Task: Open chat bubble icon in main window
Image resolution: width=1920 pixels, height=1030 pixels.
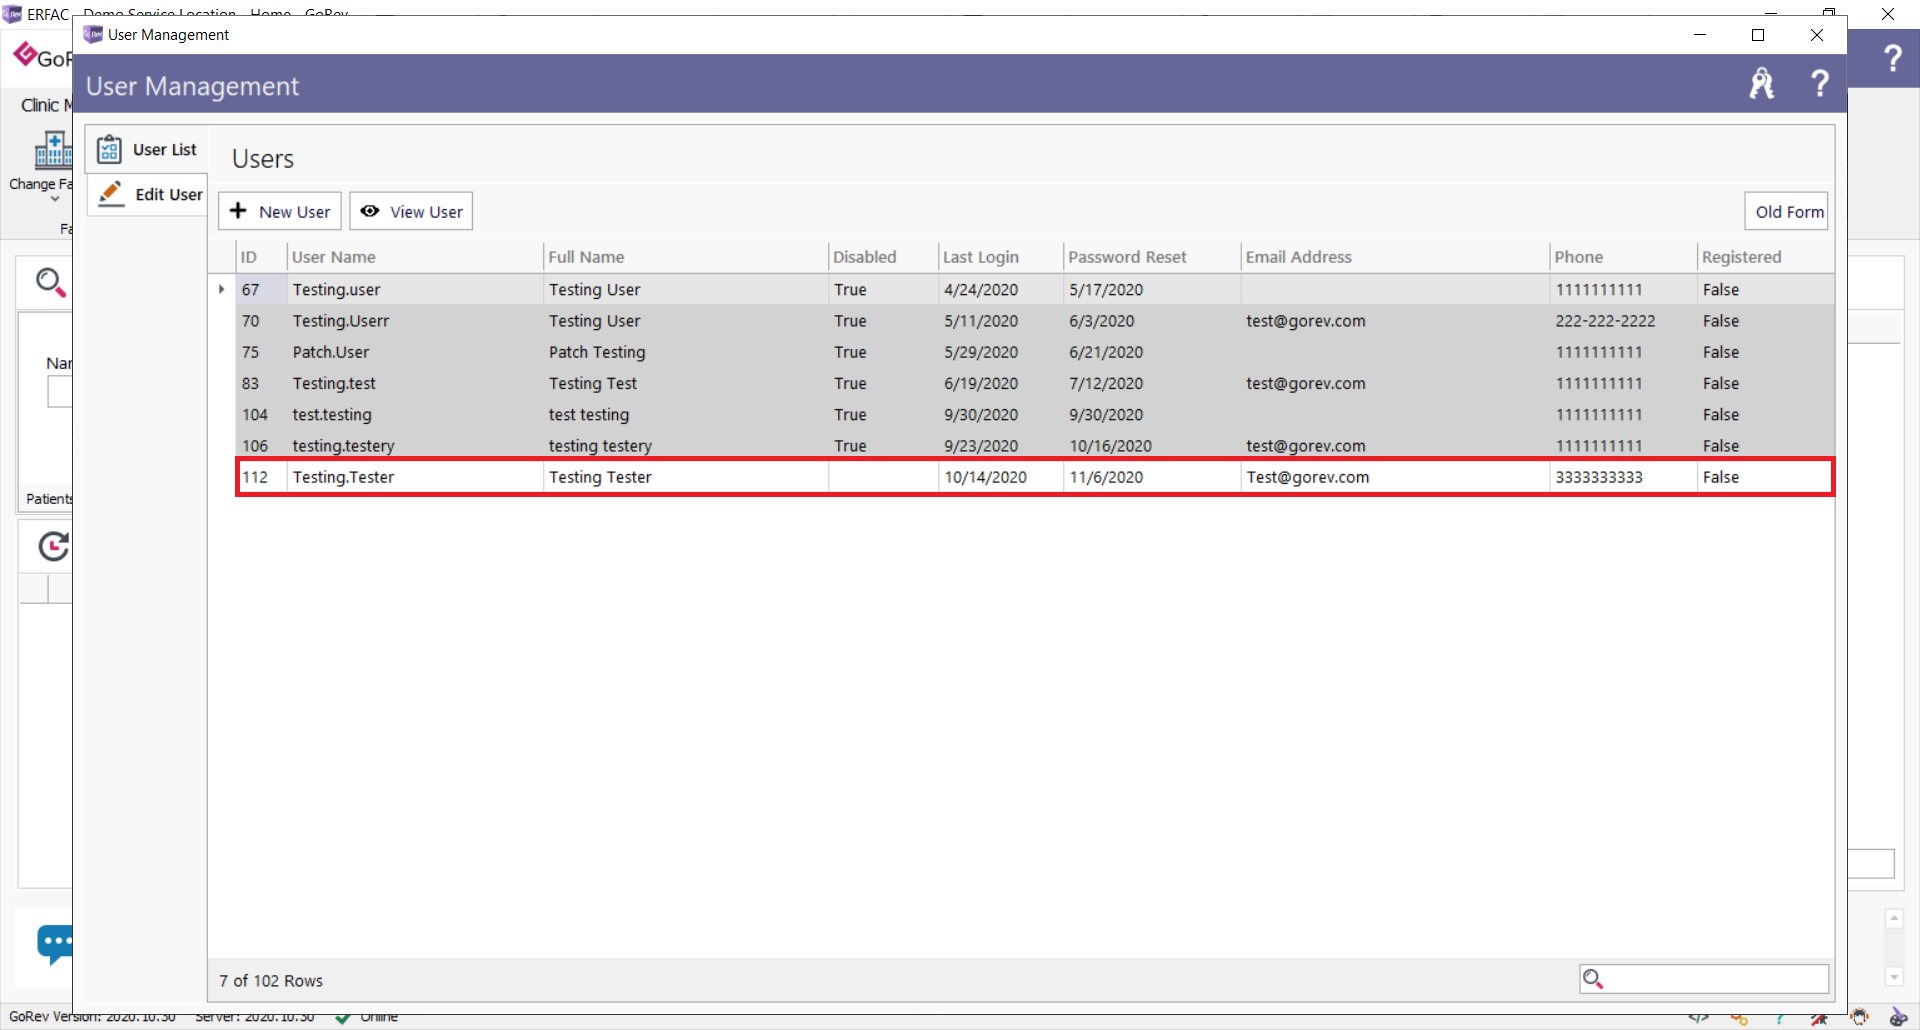Action: (x=55, y=943)
